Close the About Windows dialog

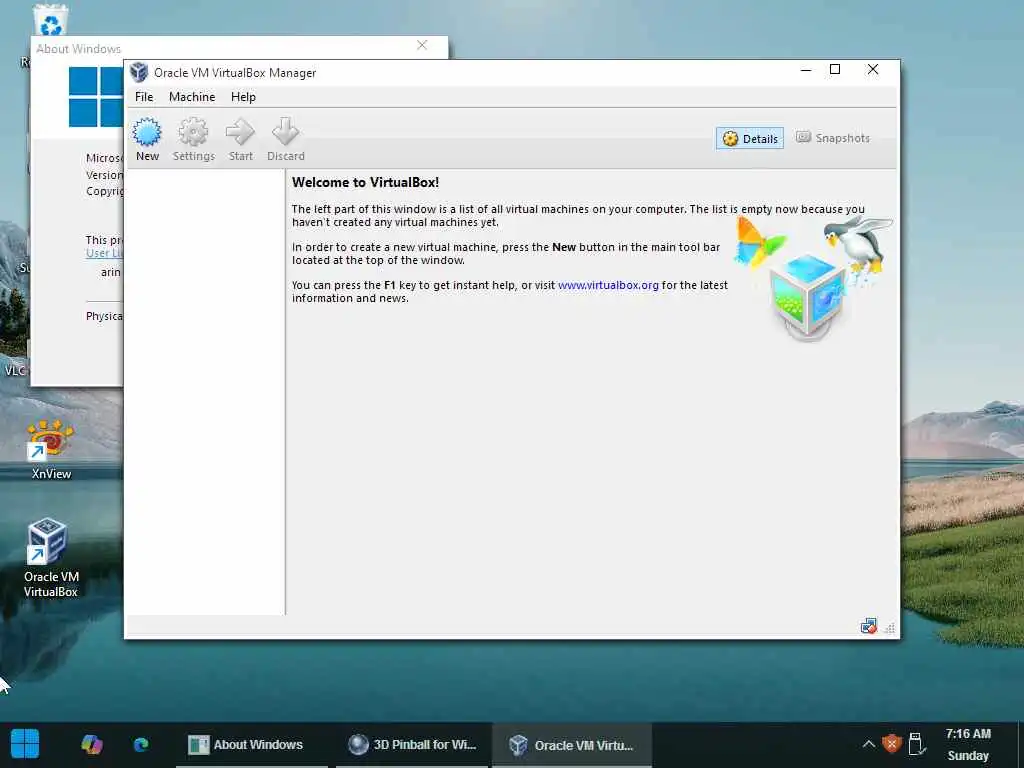422,45
